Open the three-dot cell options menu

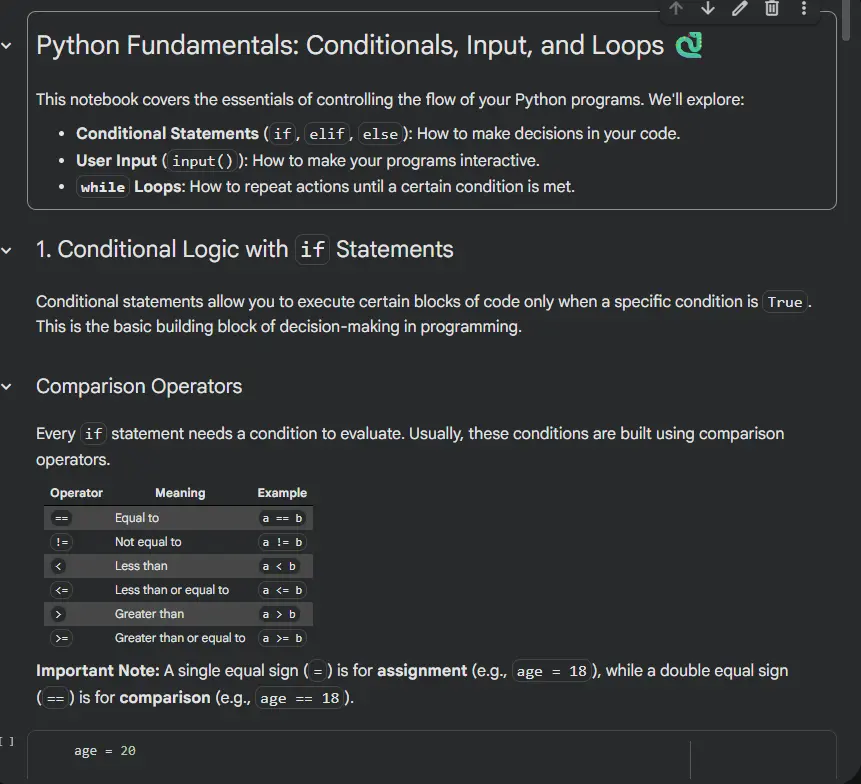(x=804, y=9)
